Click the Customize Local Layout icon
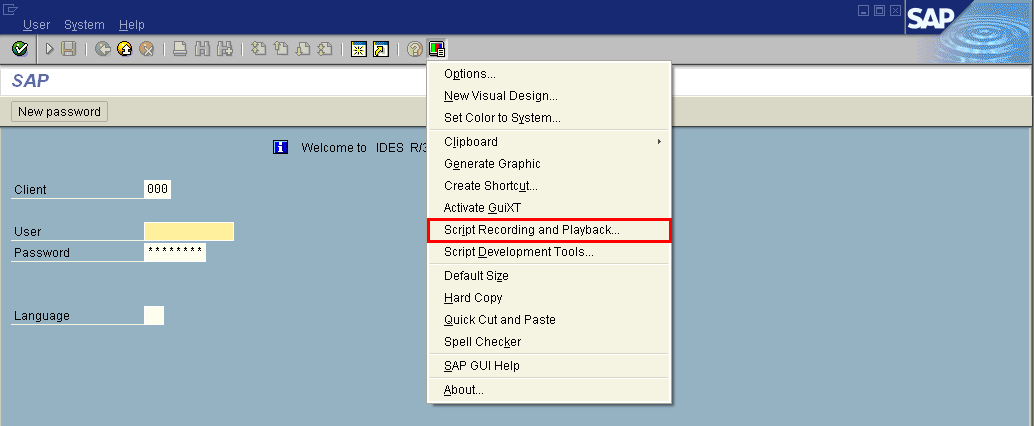 436,49
